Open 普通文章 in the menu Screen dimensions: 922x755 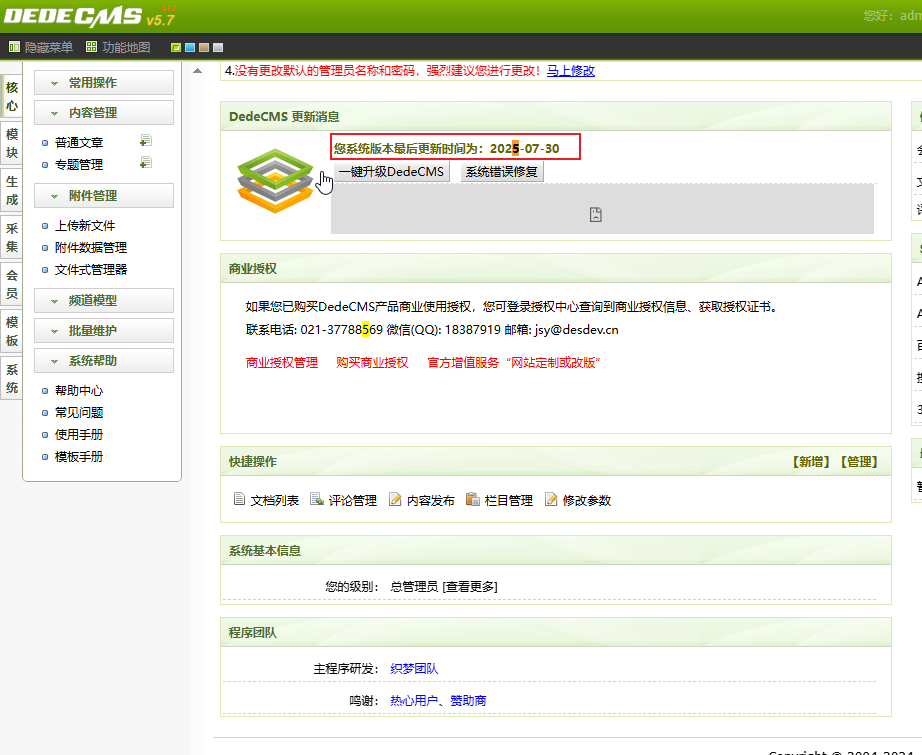[x=79, y=143]
